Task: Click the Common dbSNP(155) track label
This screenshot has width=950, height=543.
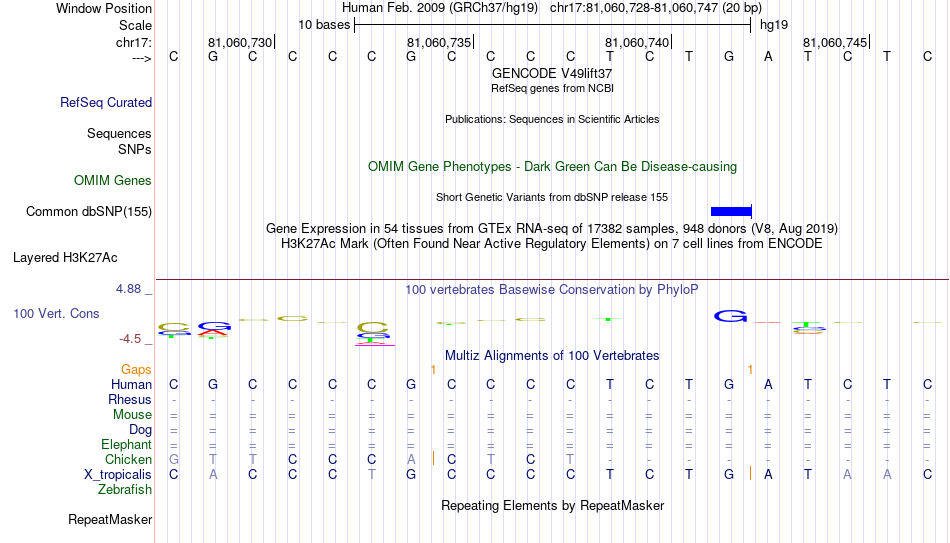Action: 89,212
